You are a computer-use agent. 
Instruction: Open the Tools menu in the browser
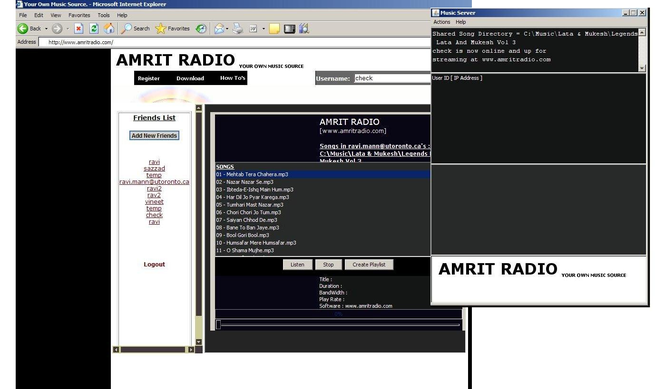click(x=103, y=15)
